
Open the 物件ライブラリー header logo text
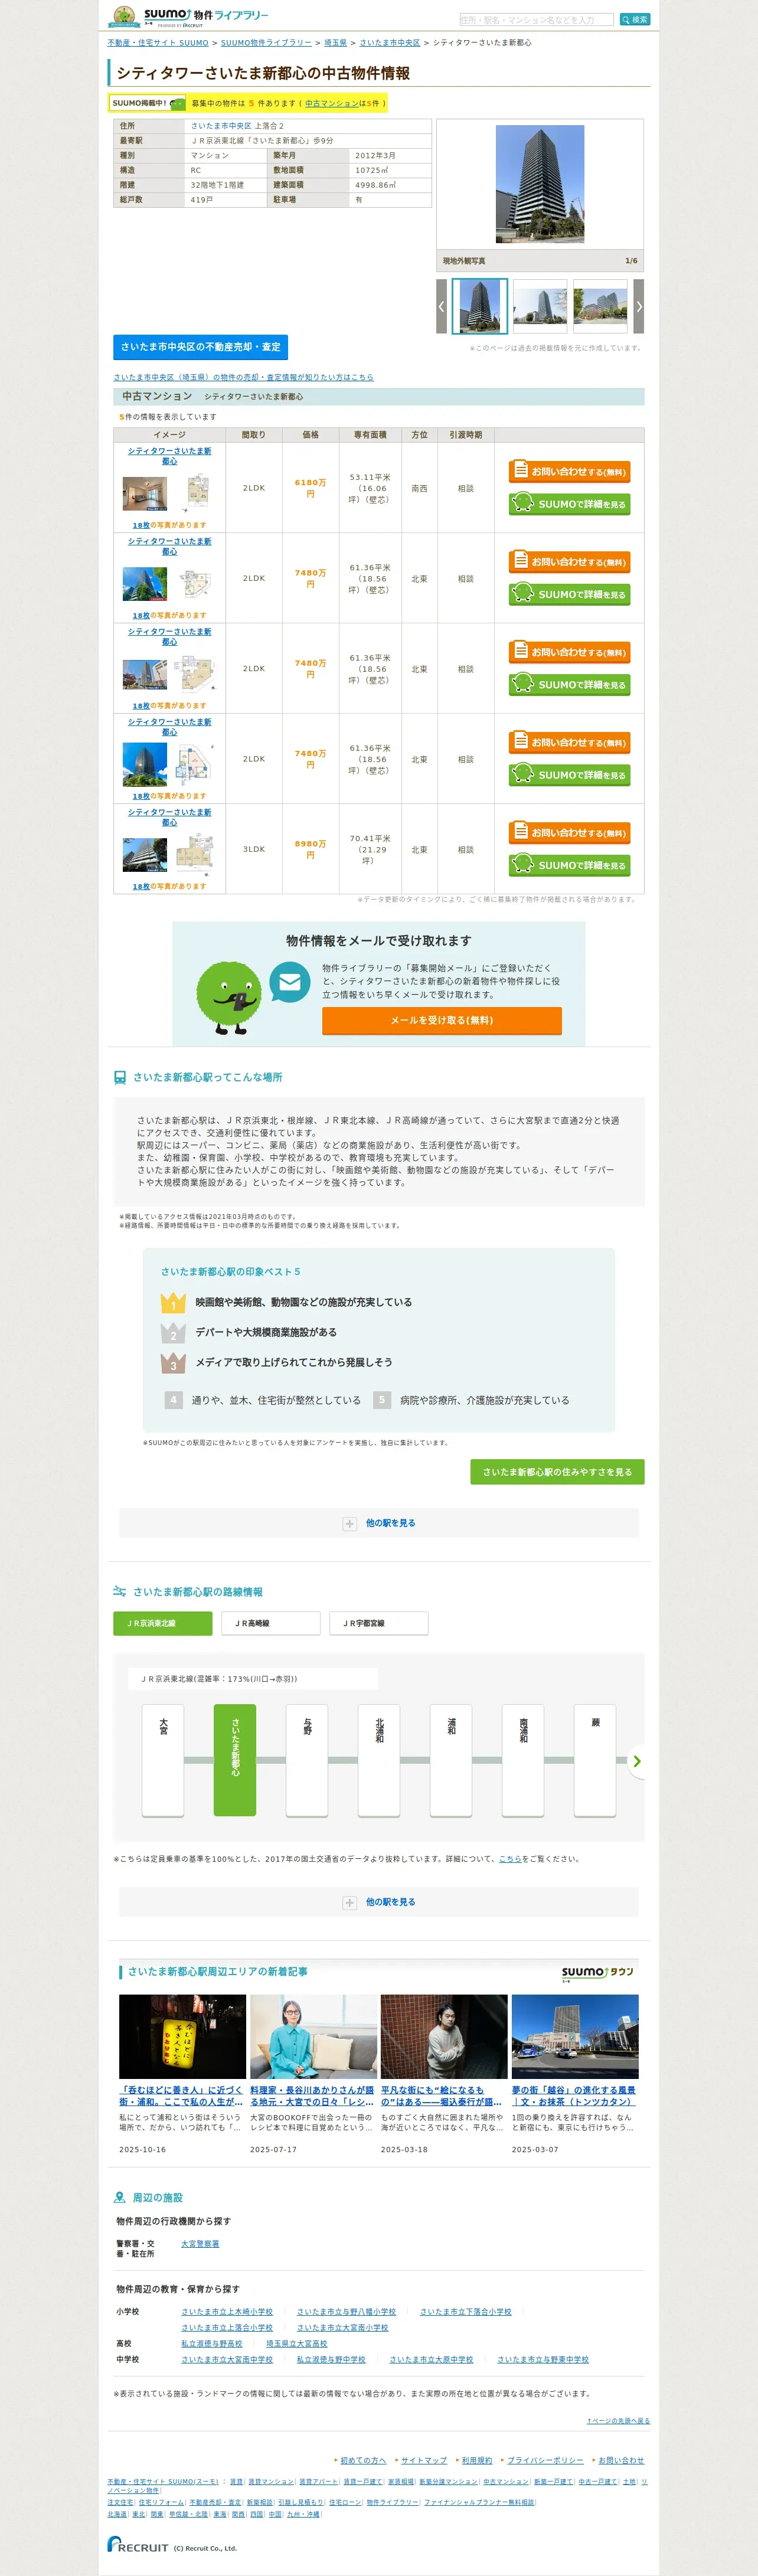tap(231, 15)
